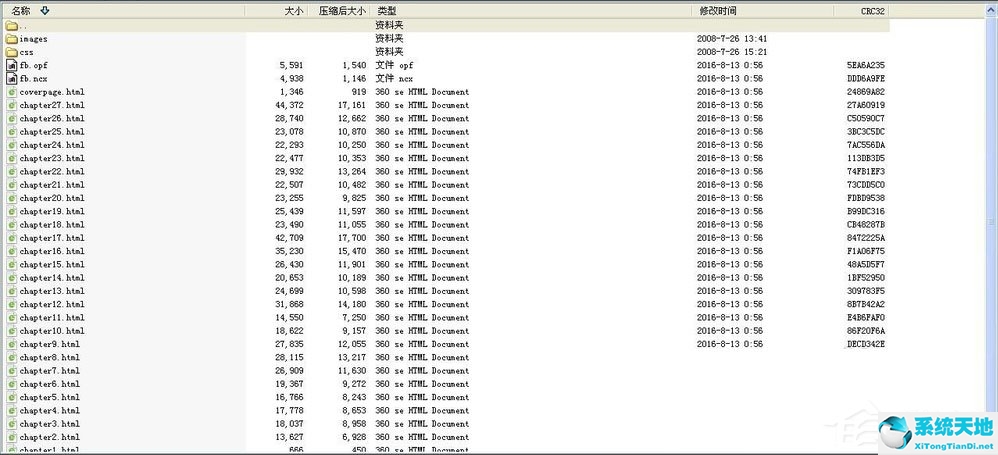Click the chapter18.html file icon
Viewport: 998px width, 455px height.
point(11,225)
